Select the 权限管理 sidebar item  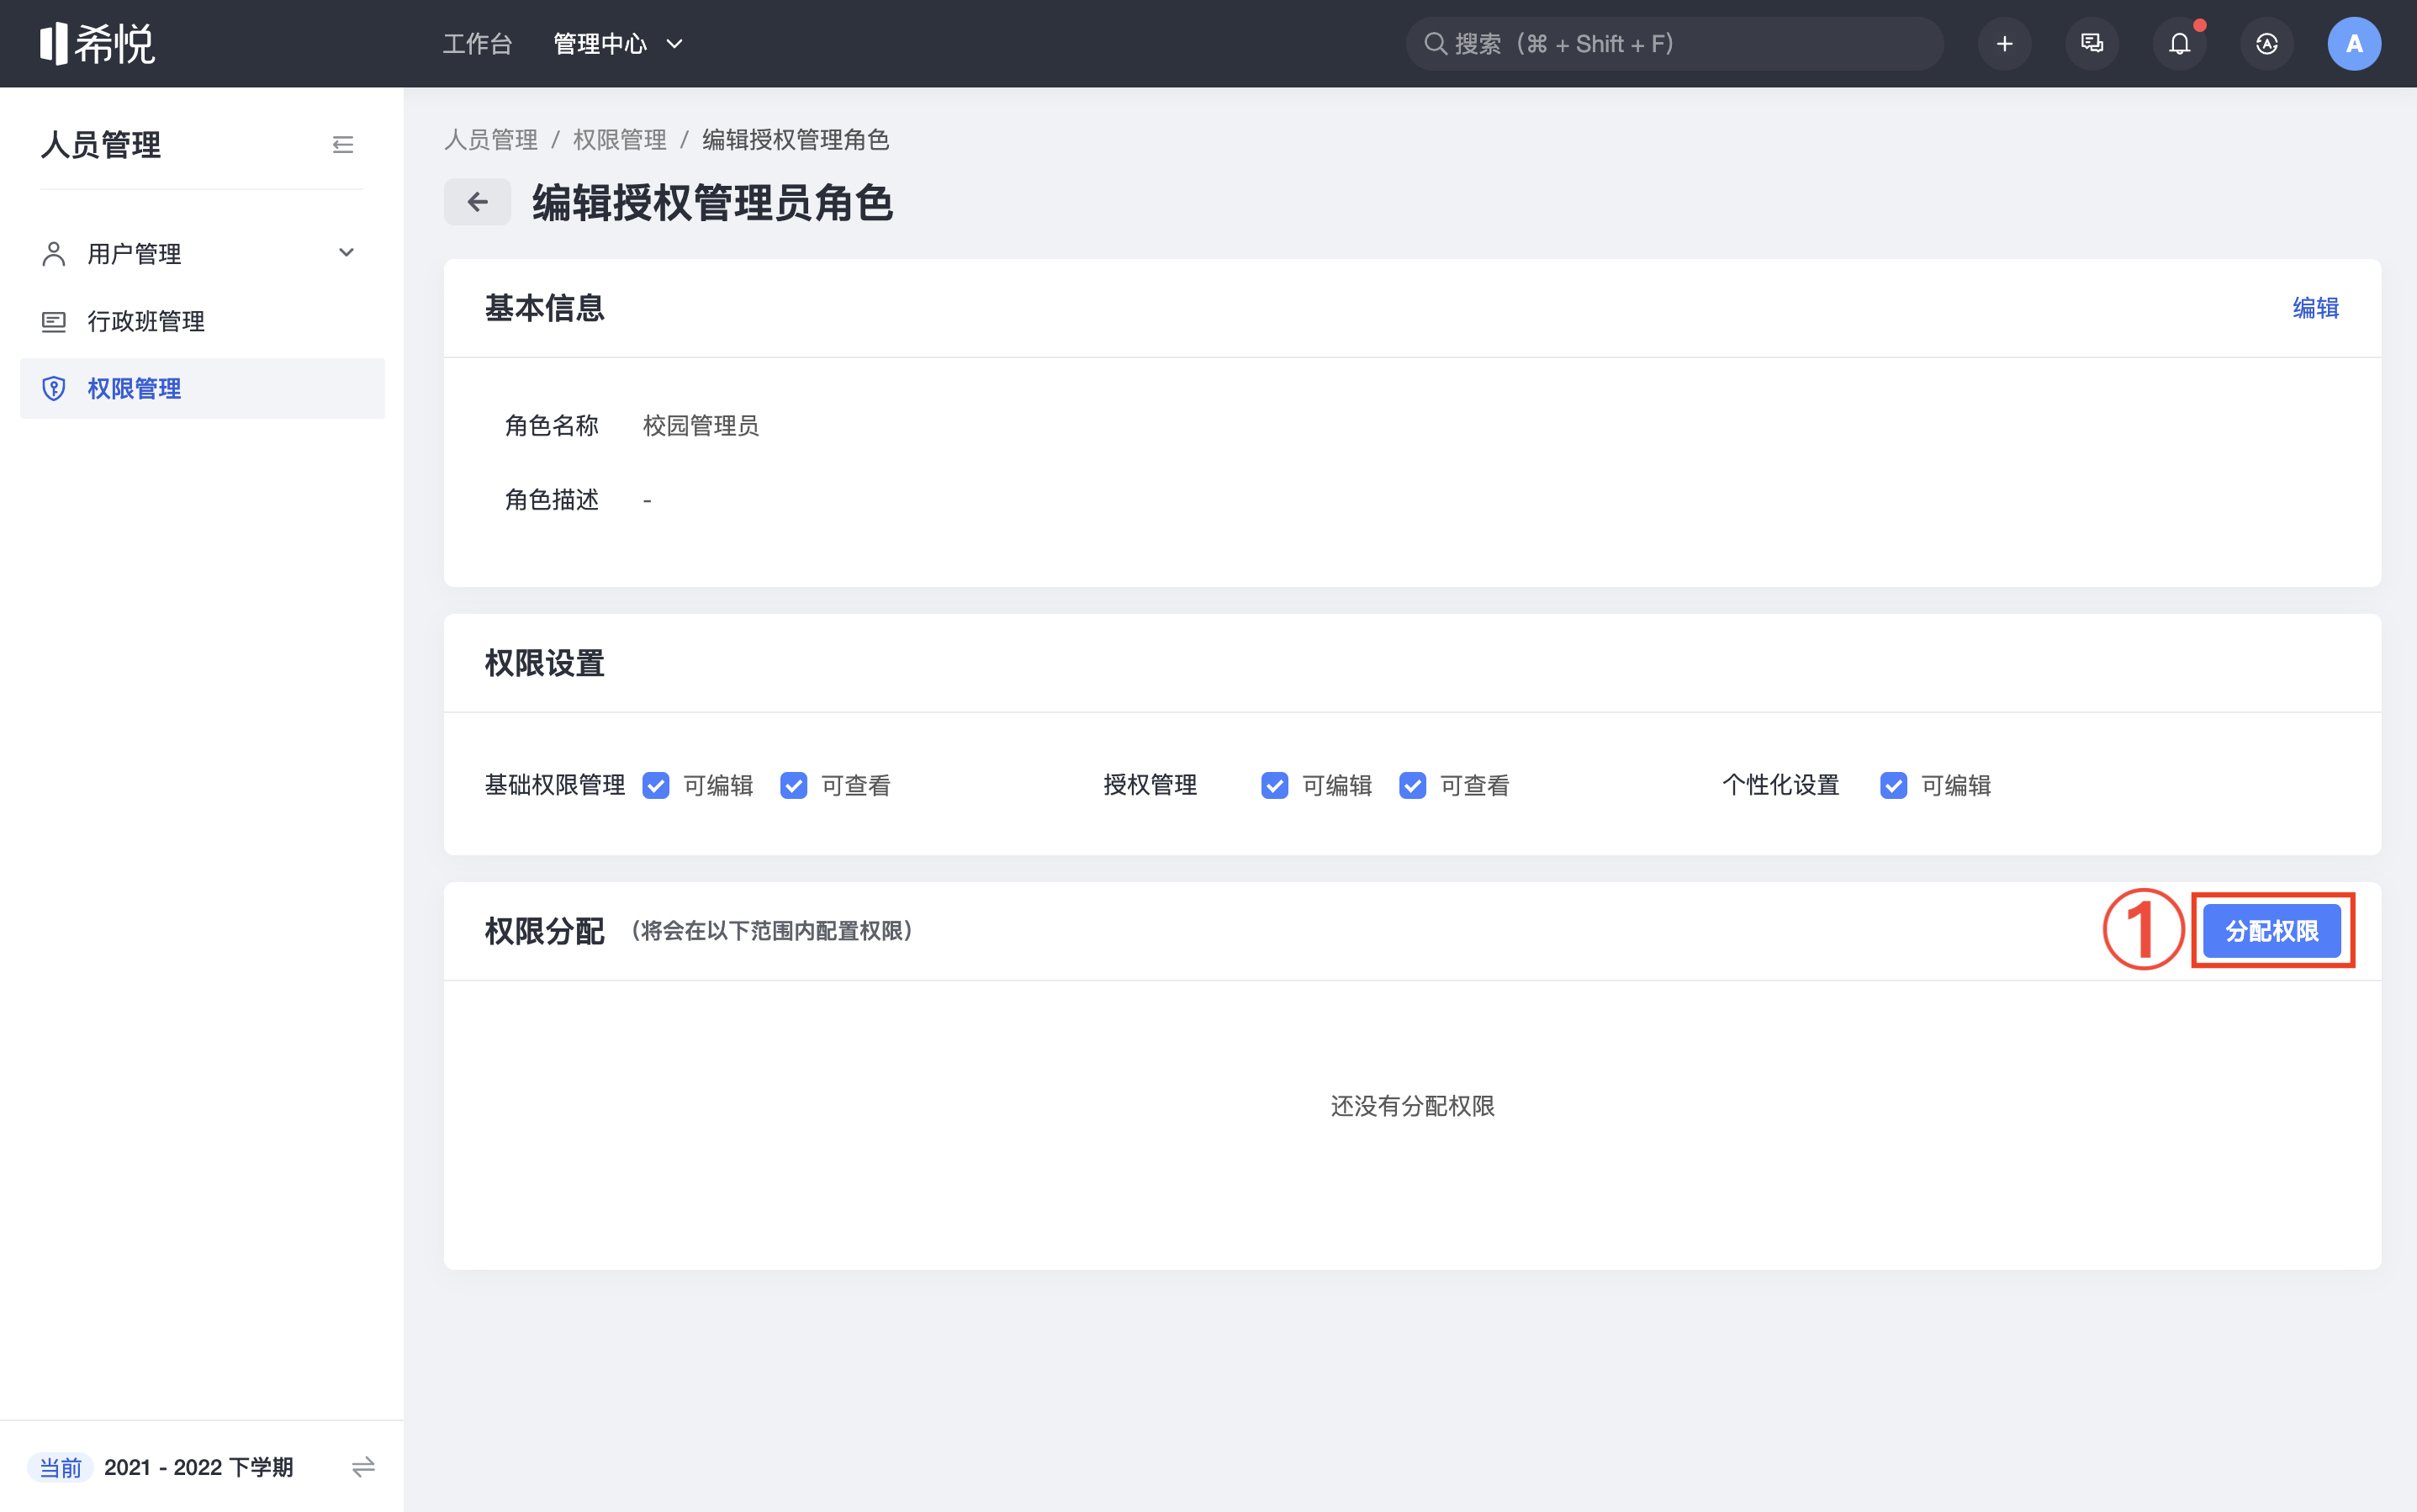[202, 388]
